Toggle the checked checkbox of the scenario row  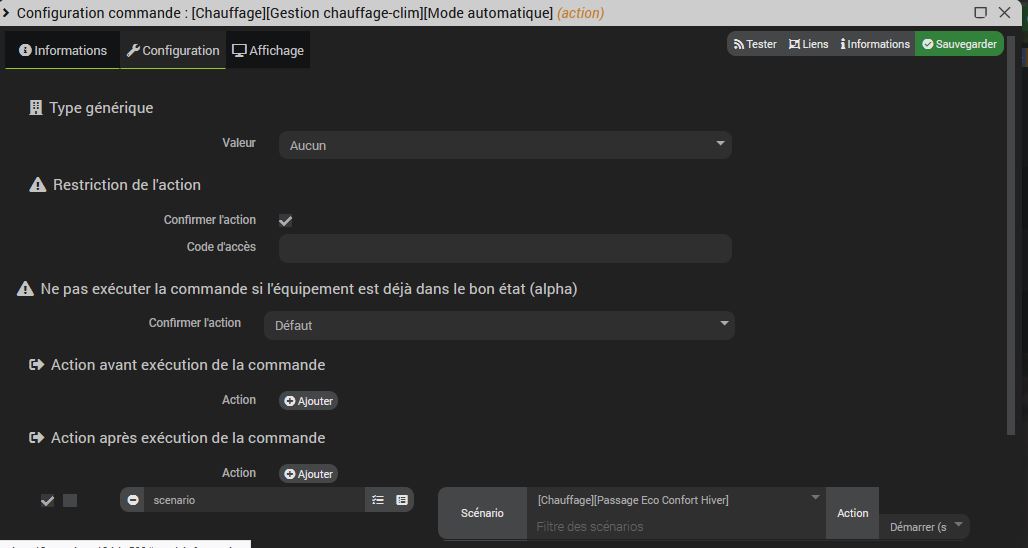tap(47, 501)
